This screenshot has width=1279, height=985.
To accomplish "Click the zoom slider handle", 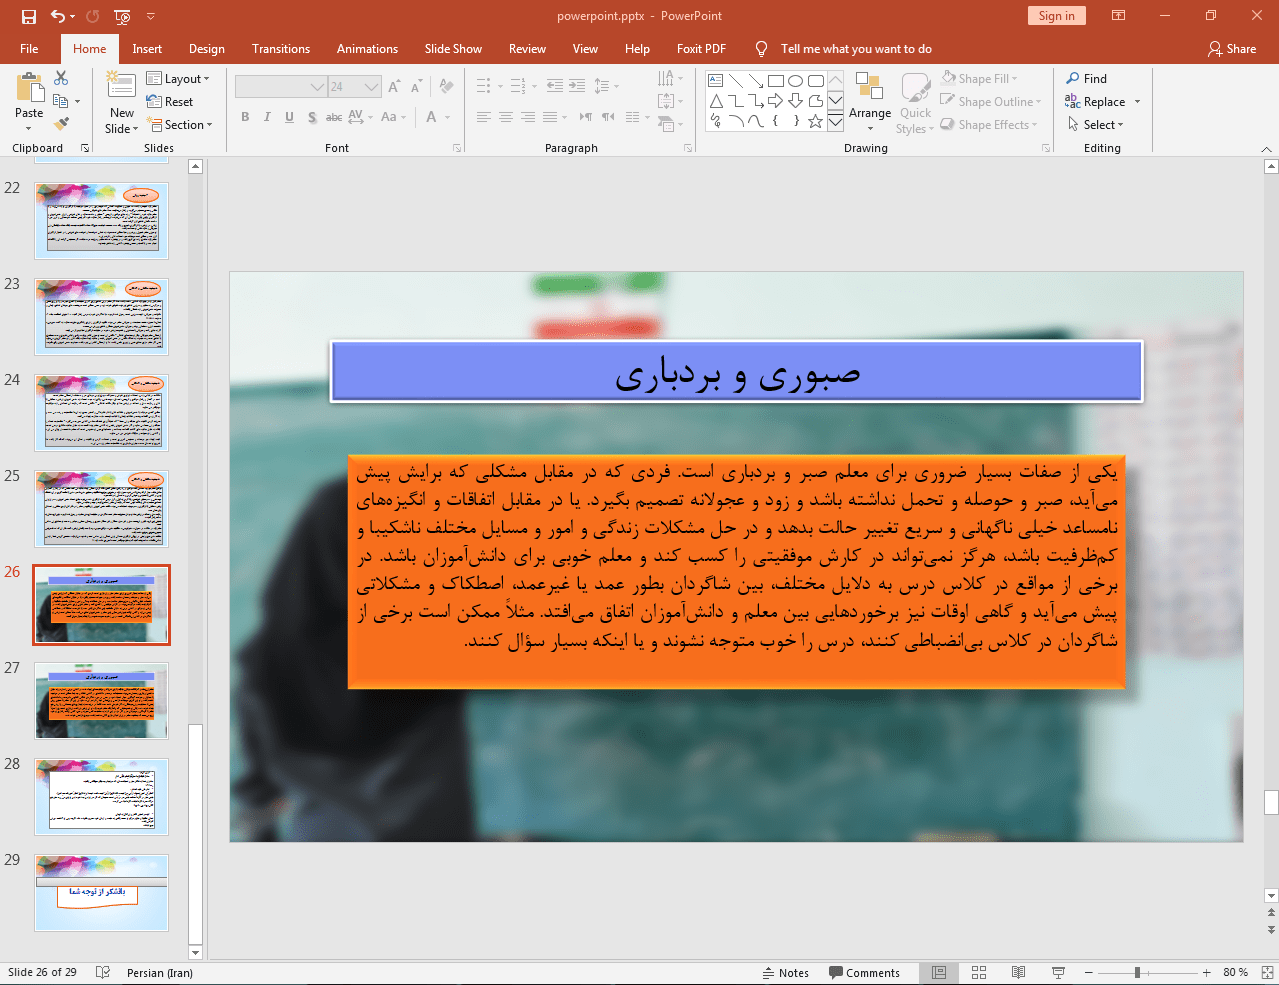I will tap(1137, 972).
